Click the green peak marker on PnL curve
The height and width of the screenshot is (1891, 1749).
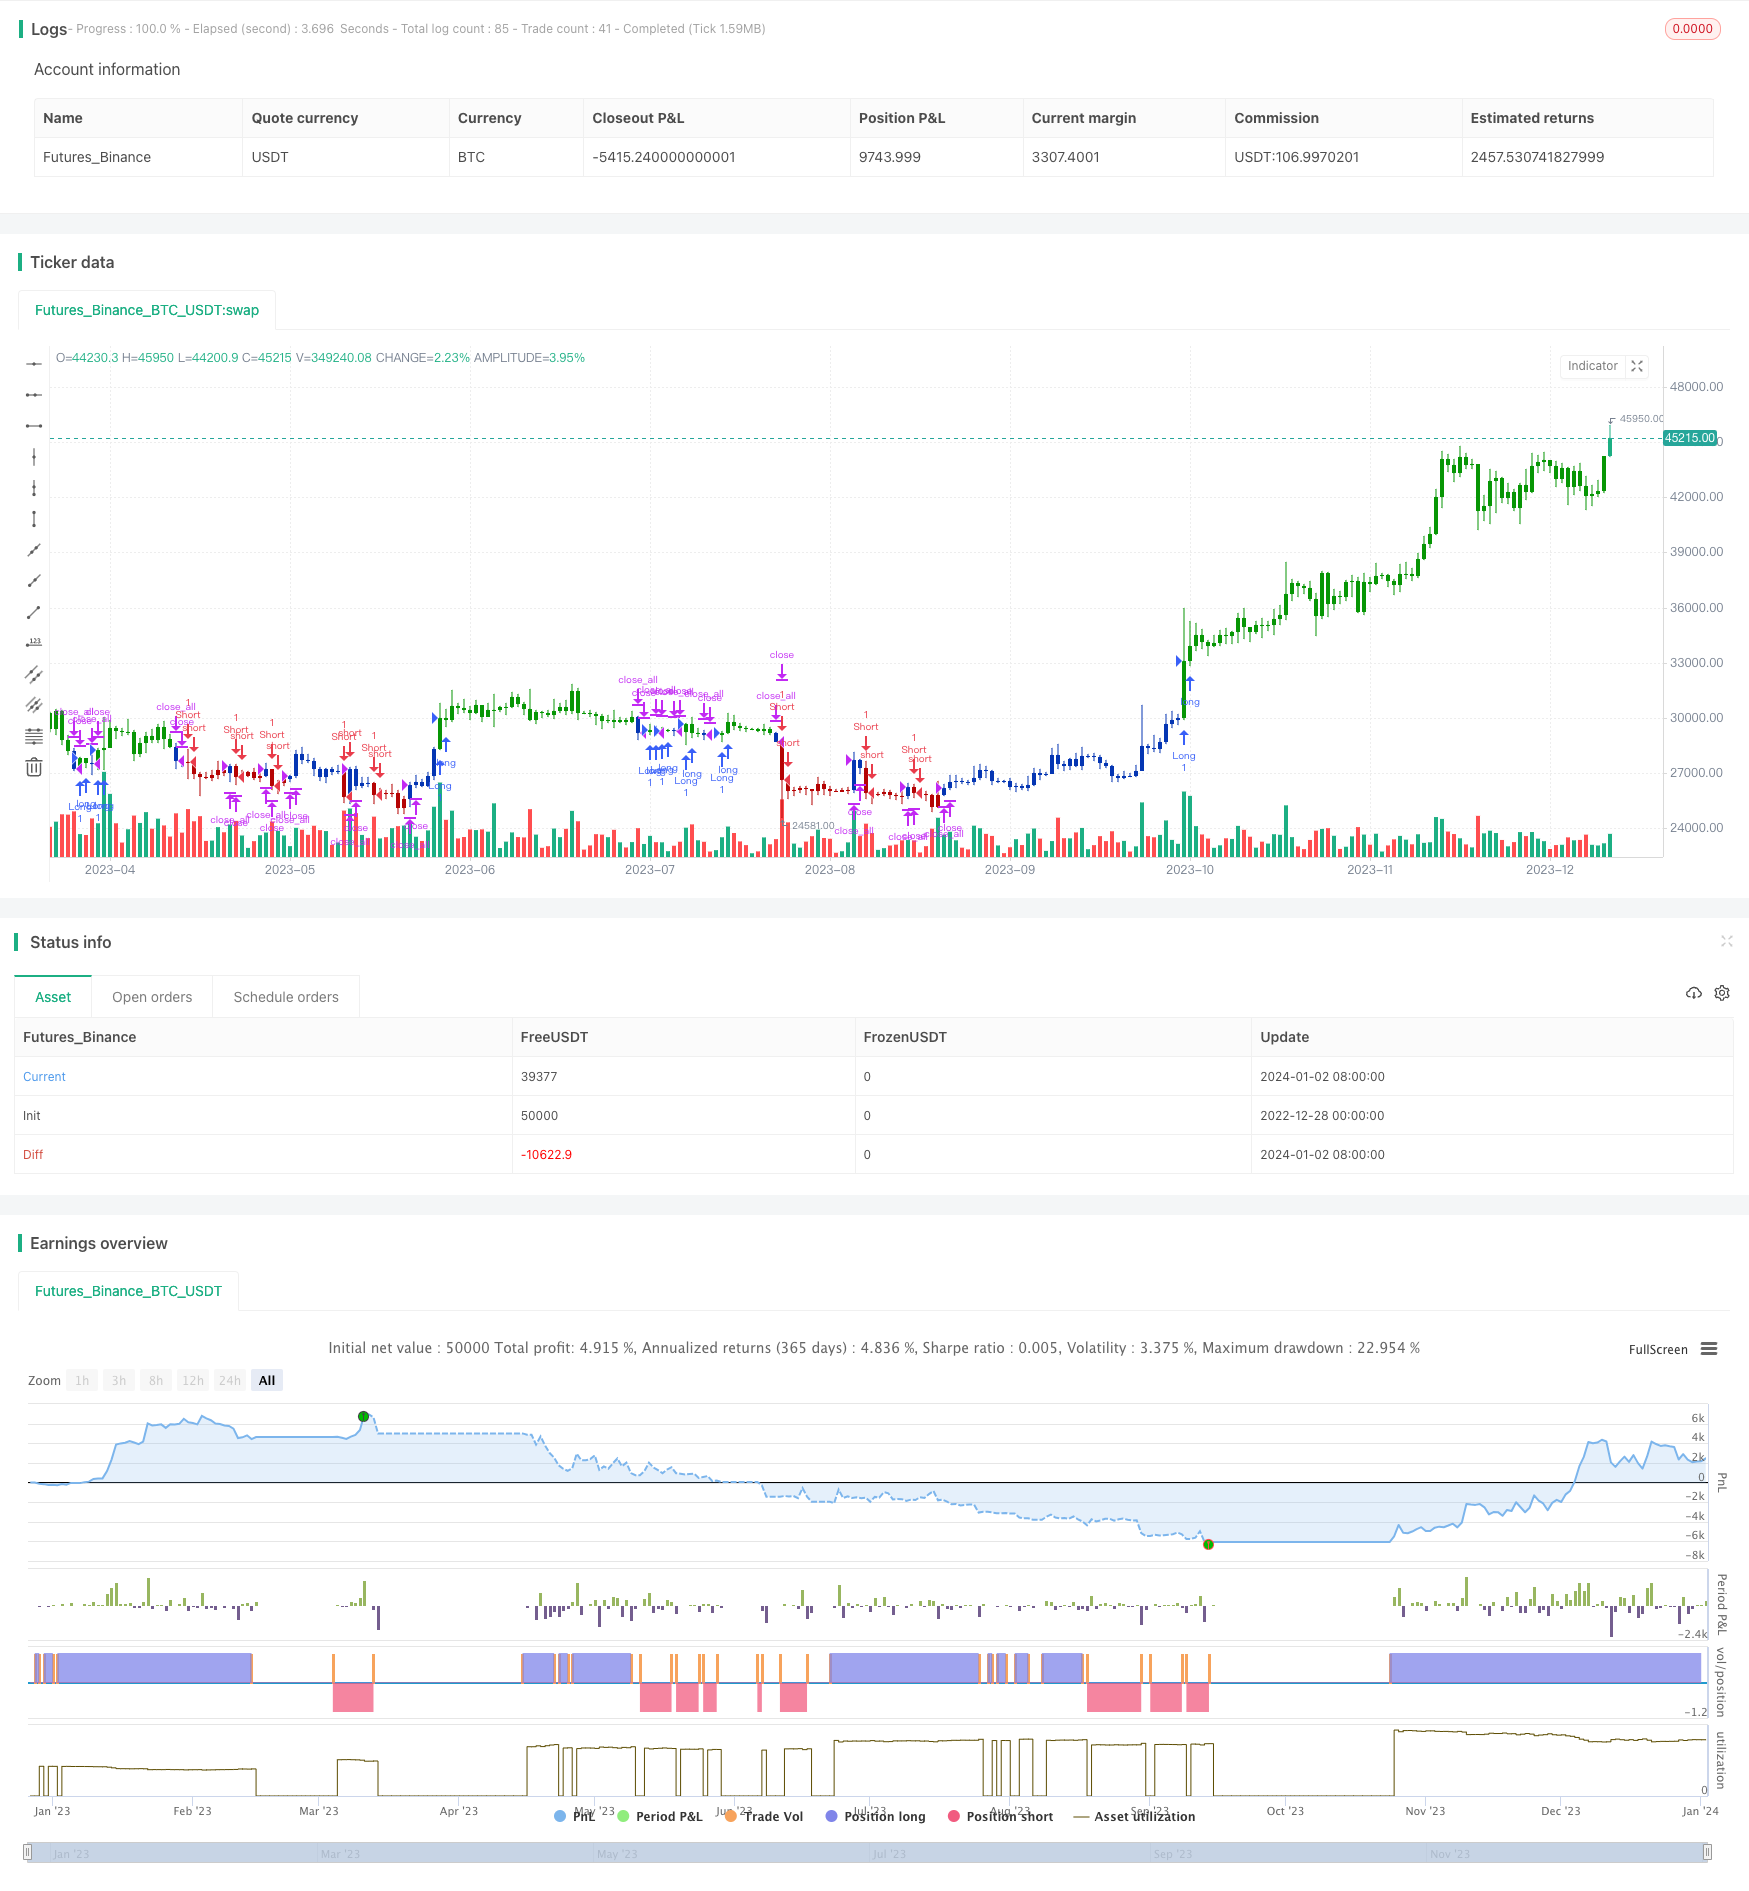[364, 1416]
